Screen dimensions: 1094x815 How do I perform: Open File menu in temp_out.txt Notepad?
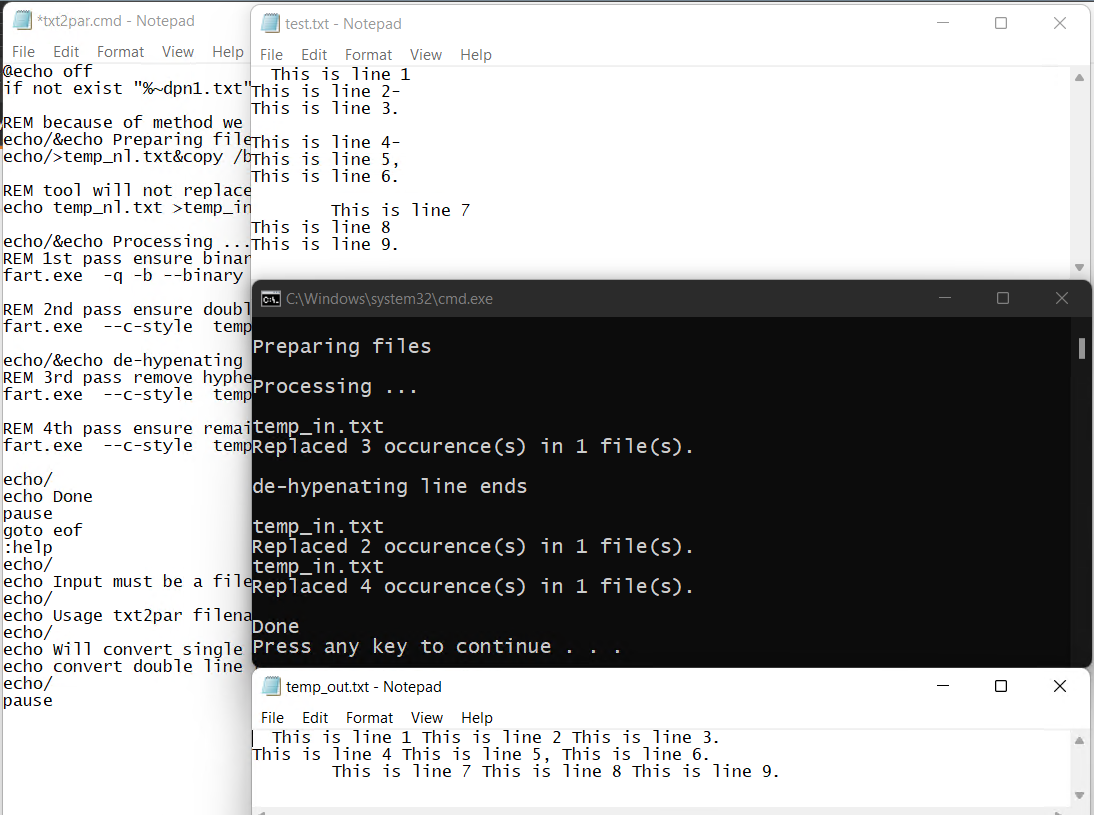[272, 717]
